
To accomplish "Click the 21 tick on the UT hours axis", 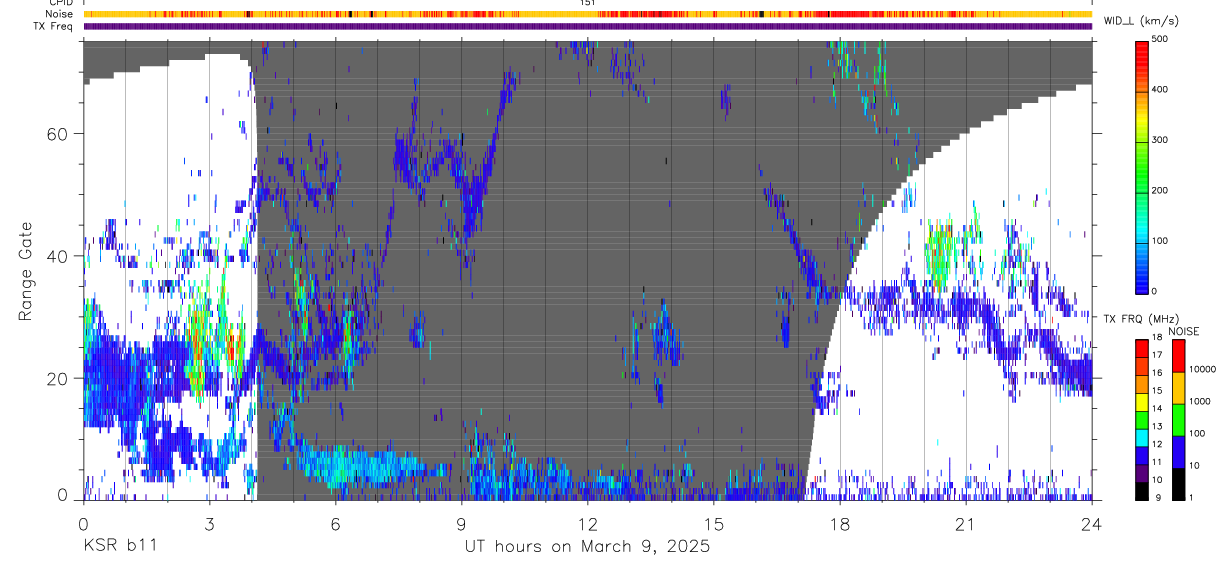I will pyautogui.click(x=966, y=522).
